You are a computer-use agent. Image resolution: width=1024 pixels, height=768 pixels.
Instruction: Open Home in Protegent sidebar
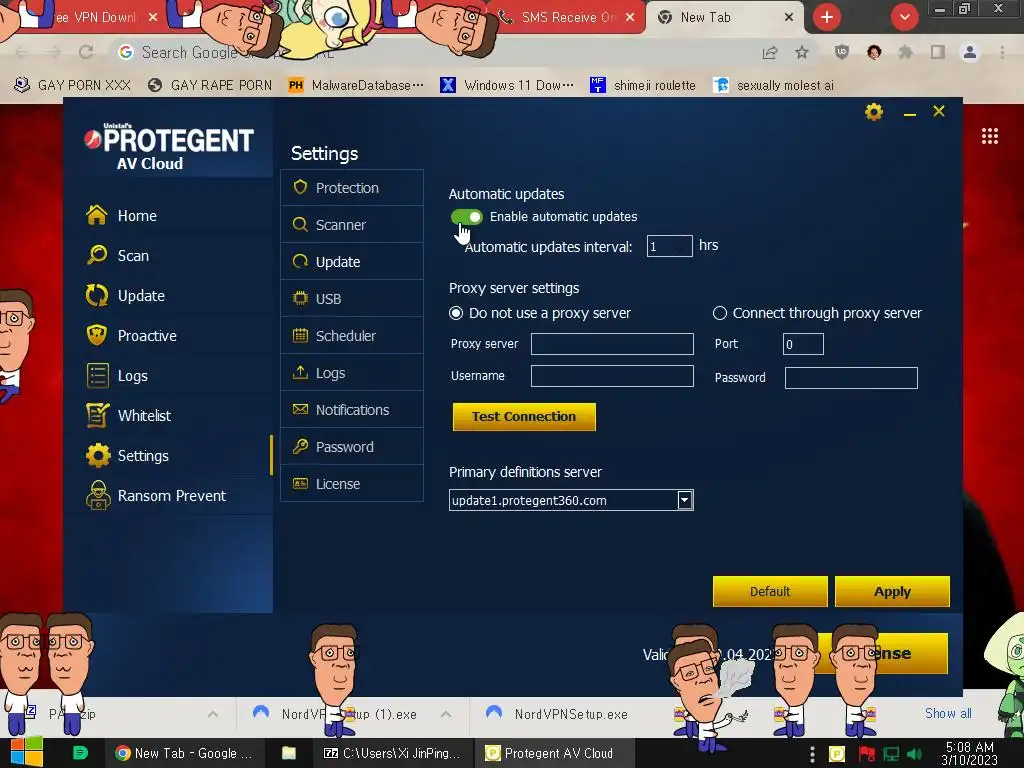[x=136, y=216]
